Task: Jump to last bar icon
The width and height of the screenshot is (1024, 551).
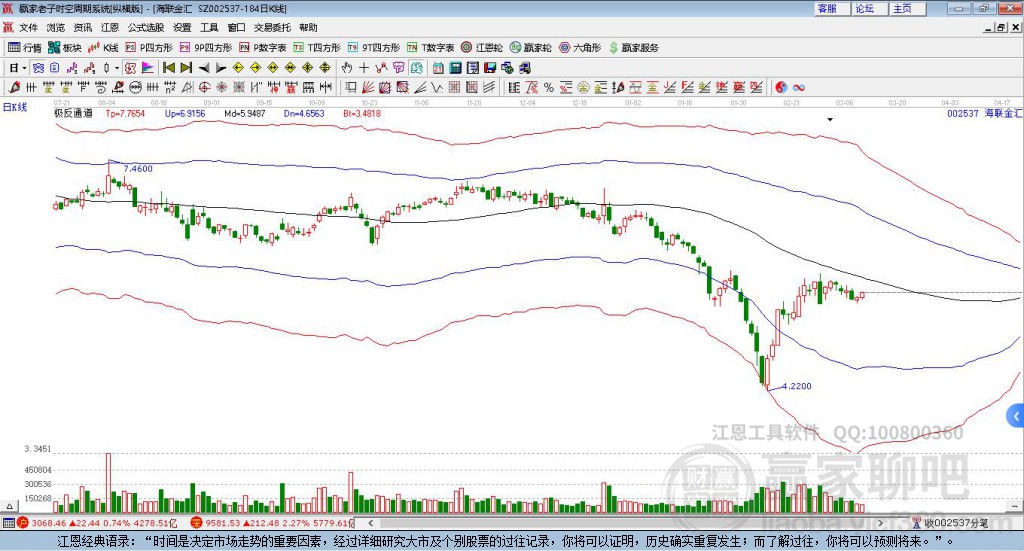Action: tap(186, 68)
